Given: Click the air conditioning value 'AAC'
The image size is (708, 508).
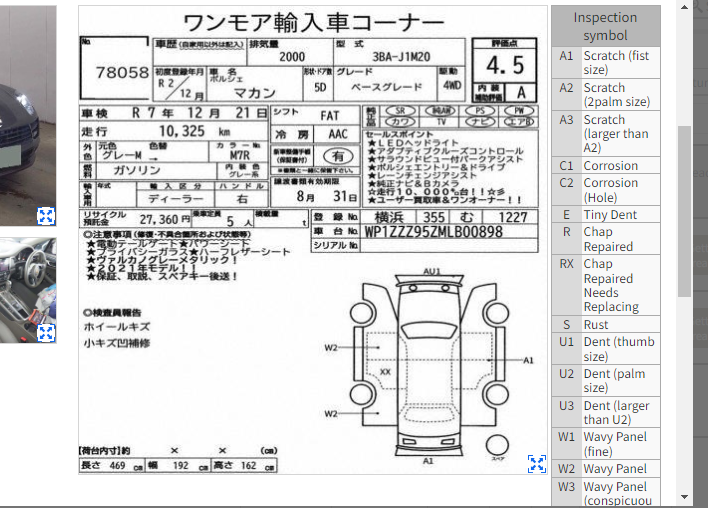Looking at the screenshot, I should click(x=338, y=134).
